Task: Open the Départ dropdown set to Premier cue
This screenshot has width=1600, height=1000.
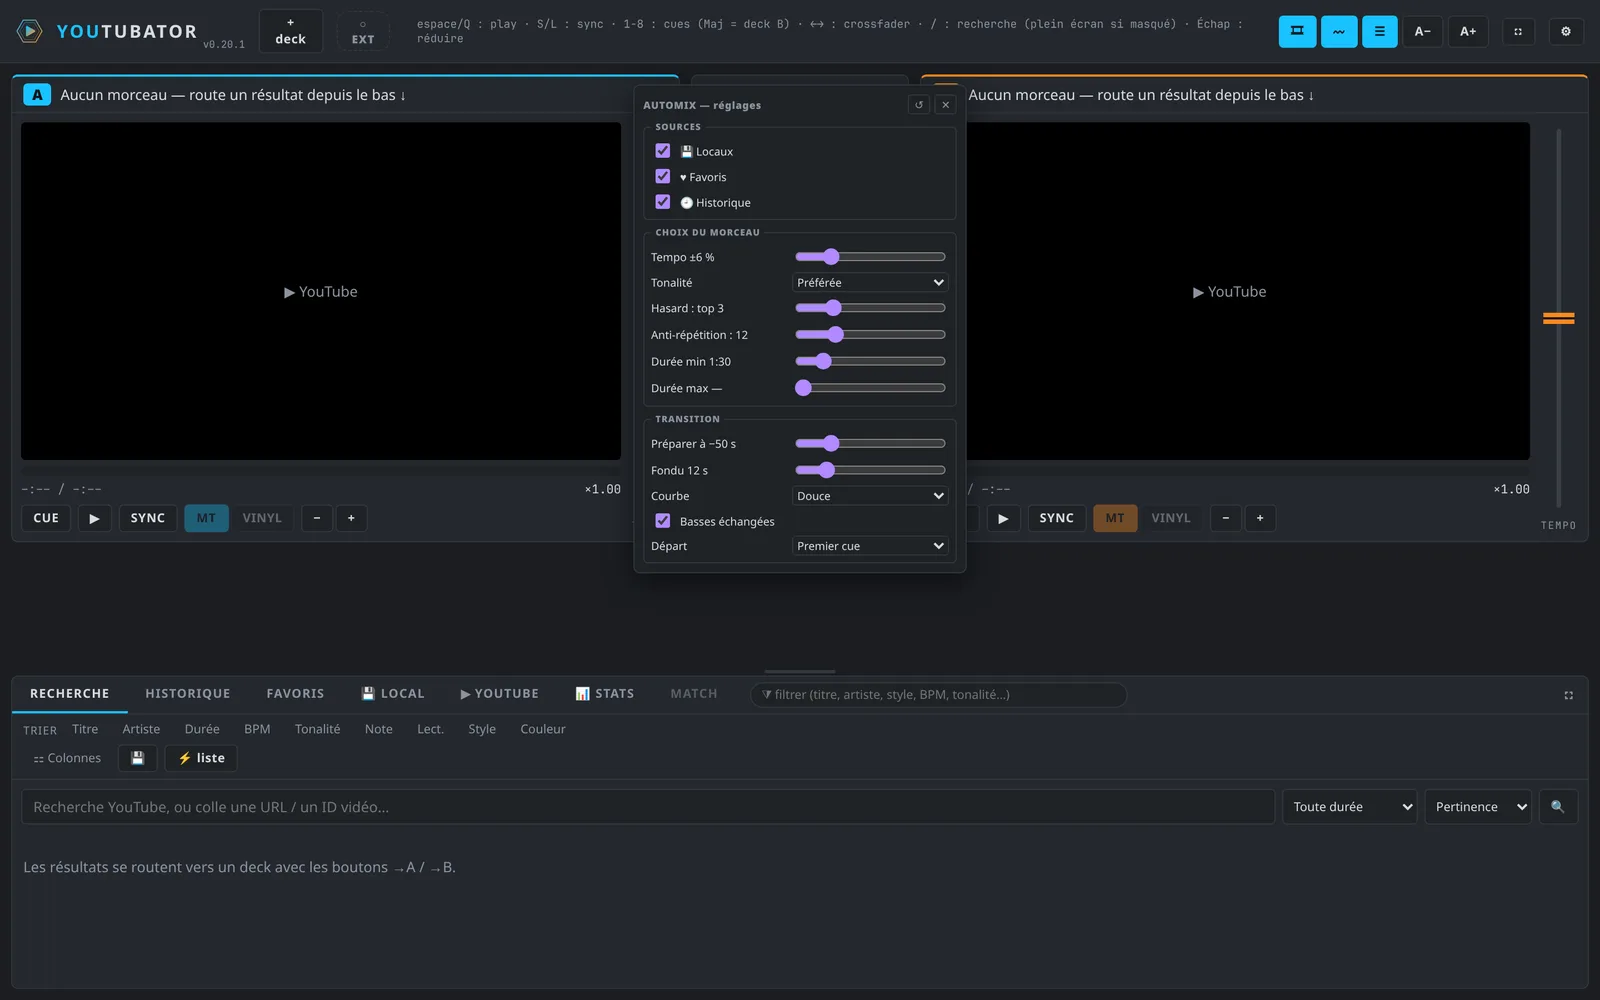Action: 870,546
